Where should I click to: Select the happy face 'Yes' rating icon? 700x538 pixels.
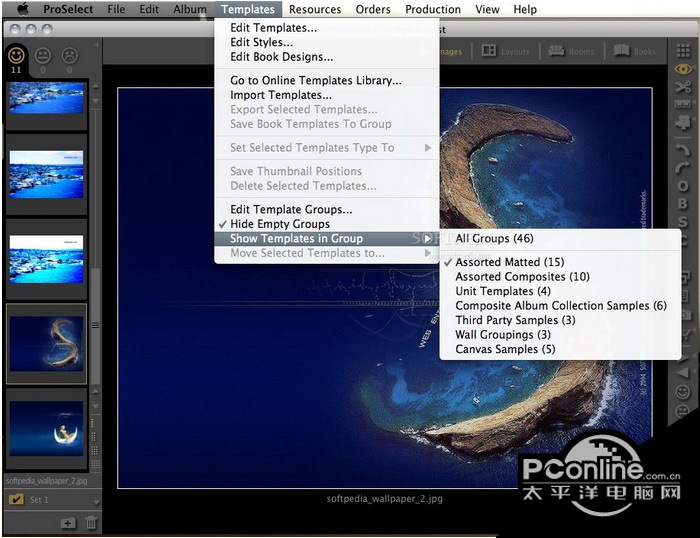click(16, 56)
